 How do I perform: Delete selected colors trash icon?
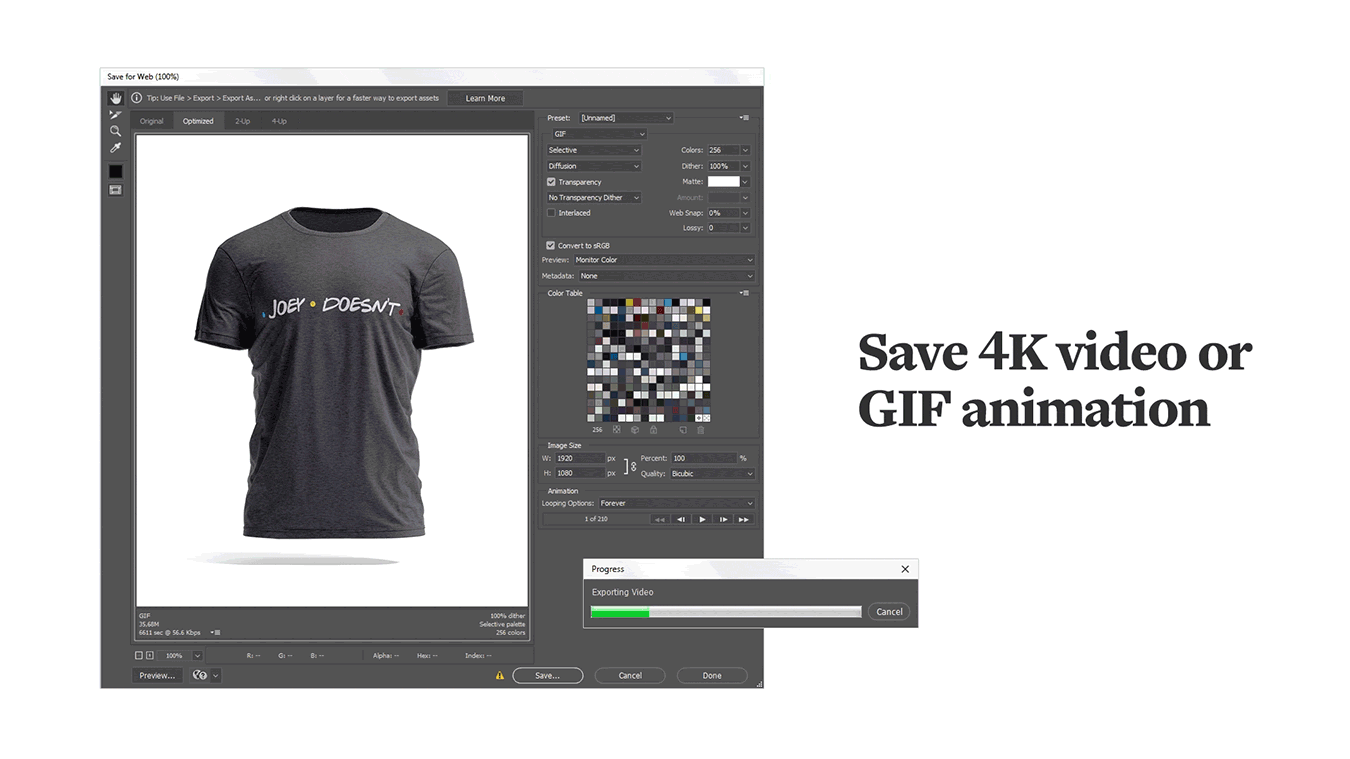pos(700,430)
